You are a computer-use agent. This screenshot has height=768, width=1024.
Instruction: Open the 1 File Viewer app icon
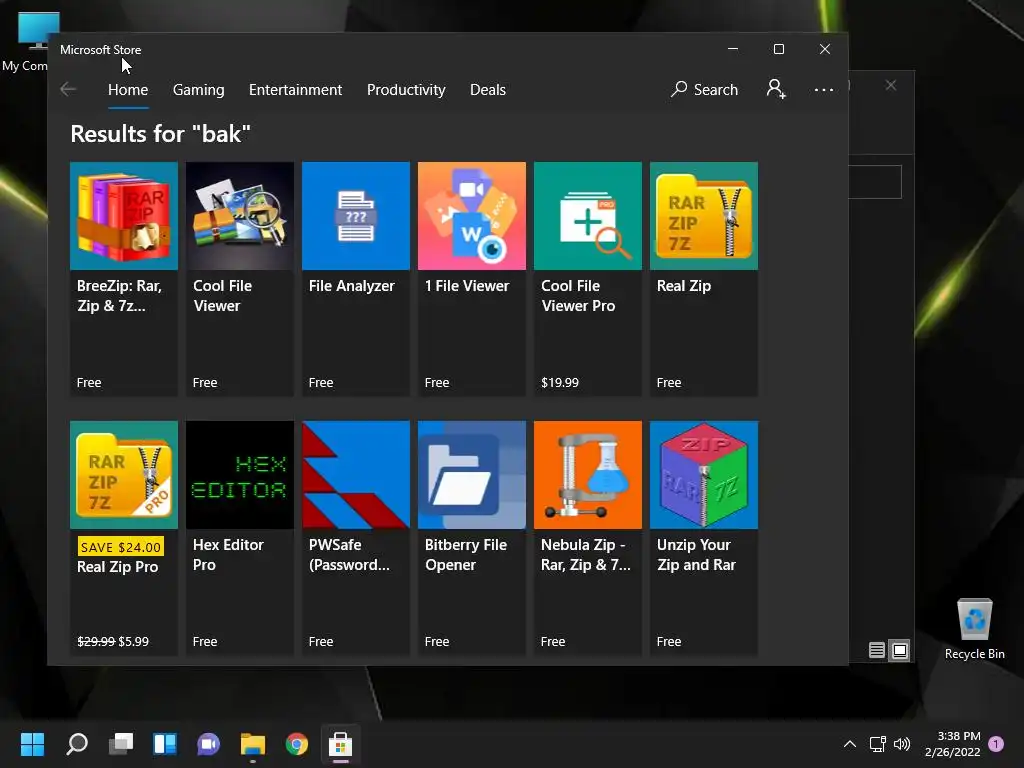[x=472, y=216]
